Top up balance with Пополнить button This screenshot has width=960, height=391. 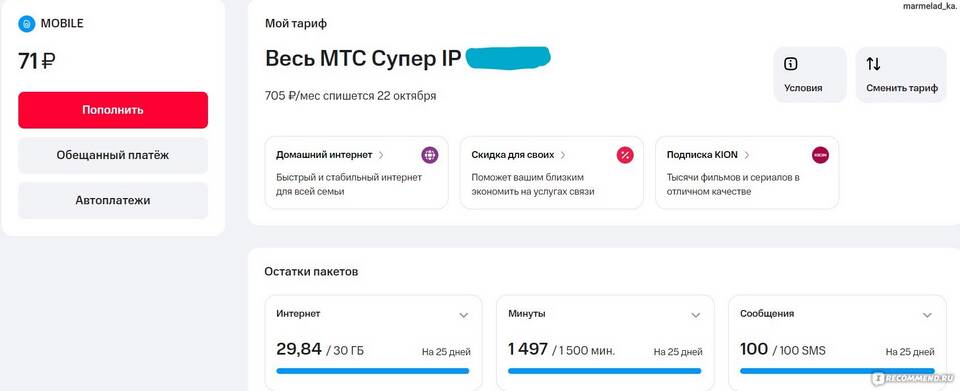coord(113,110)
